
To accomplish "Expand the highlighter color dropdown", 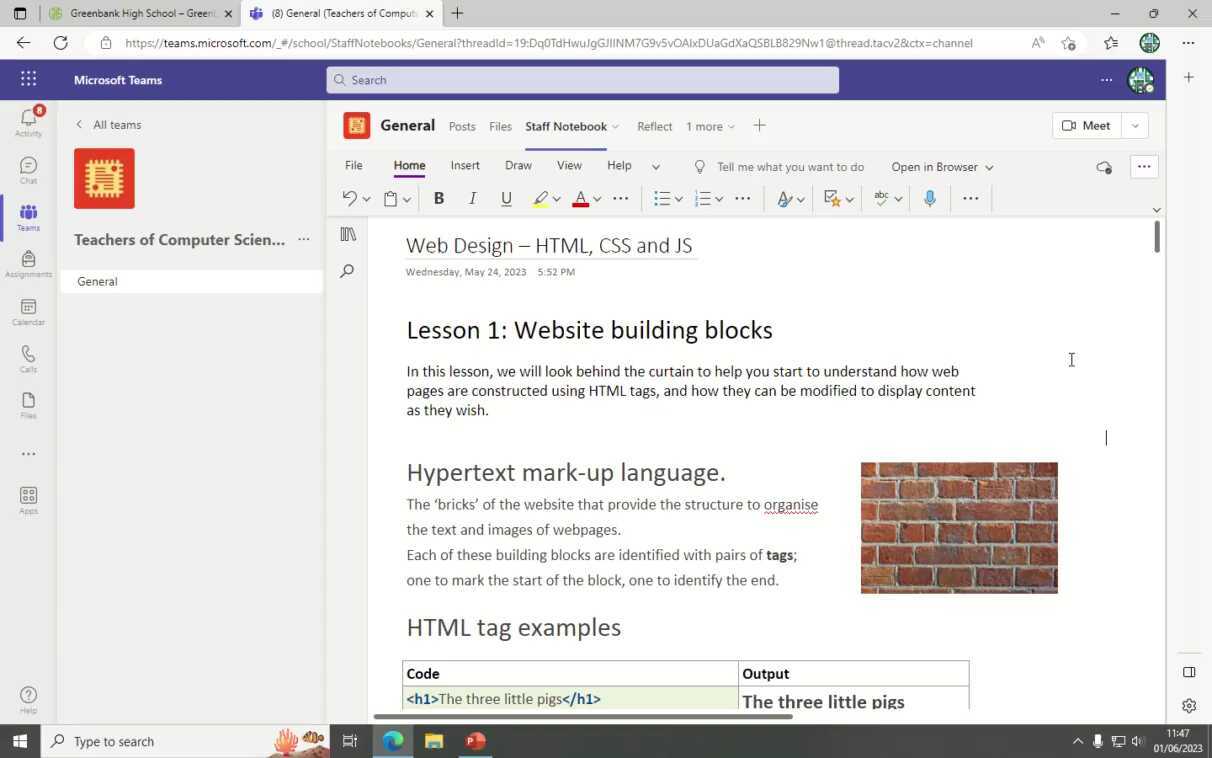I will (556, 199).
